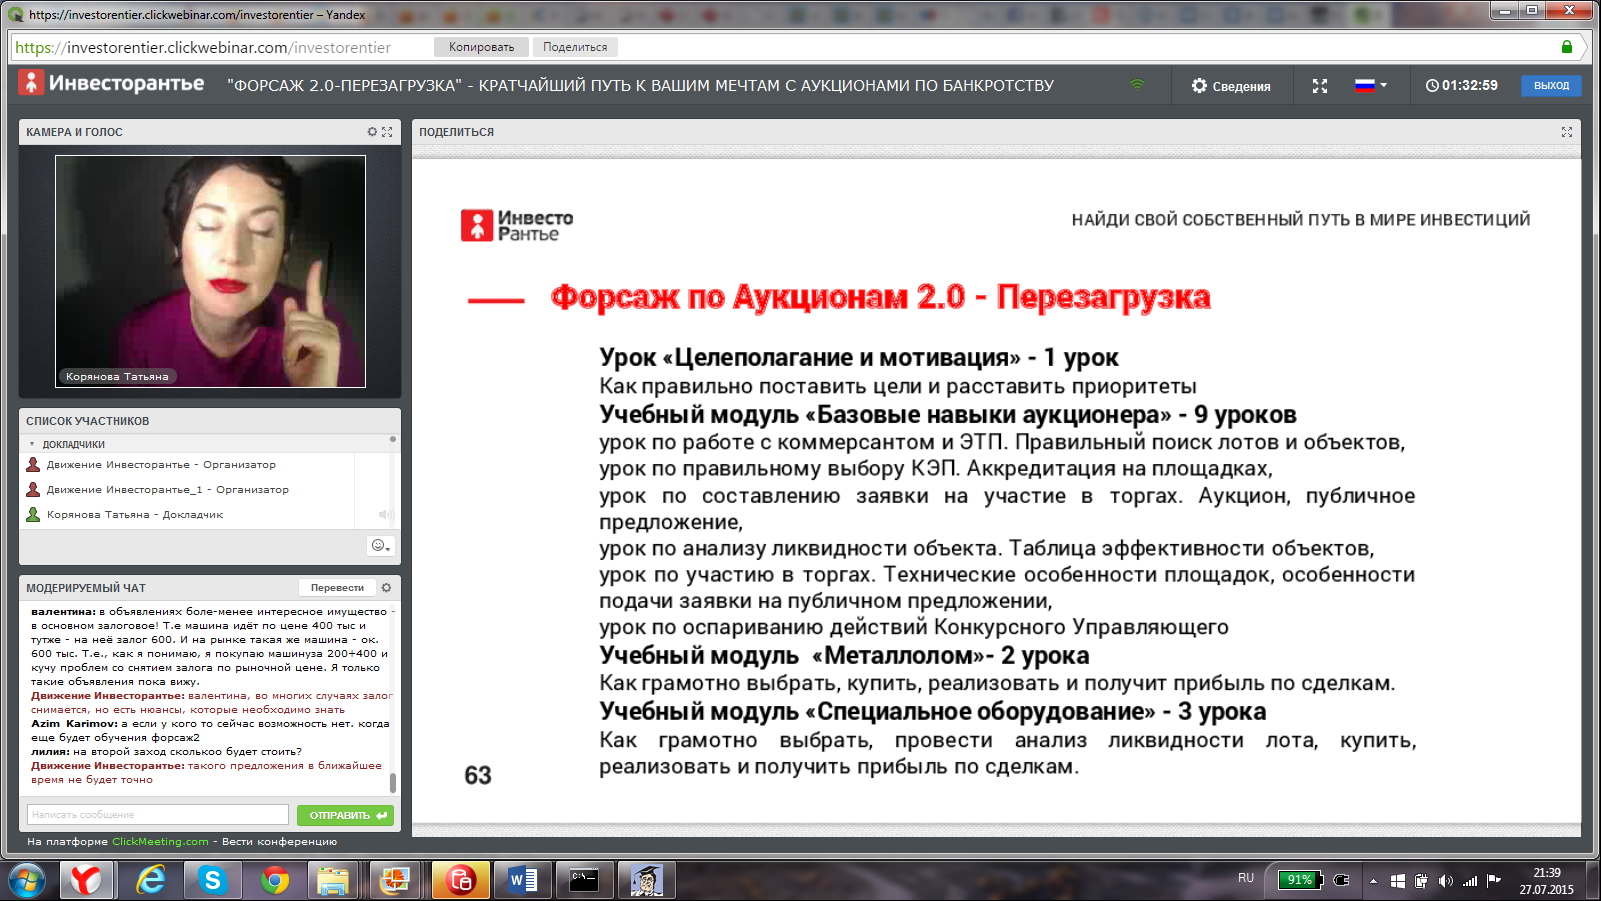This screenshot has width=1601, height=901.
Task: Open the language flag dropdown
Action: point(1371,86)
